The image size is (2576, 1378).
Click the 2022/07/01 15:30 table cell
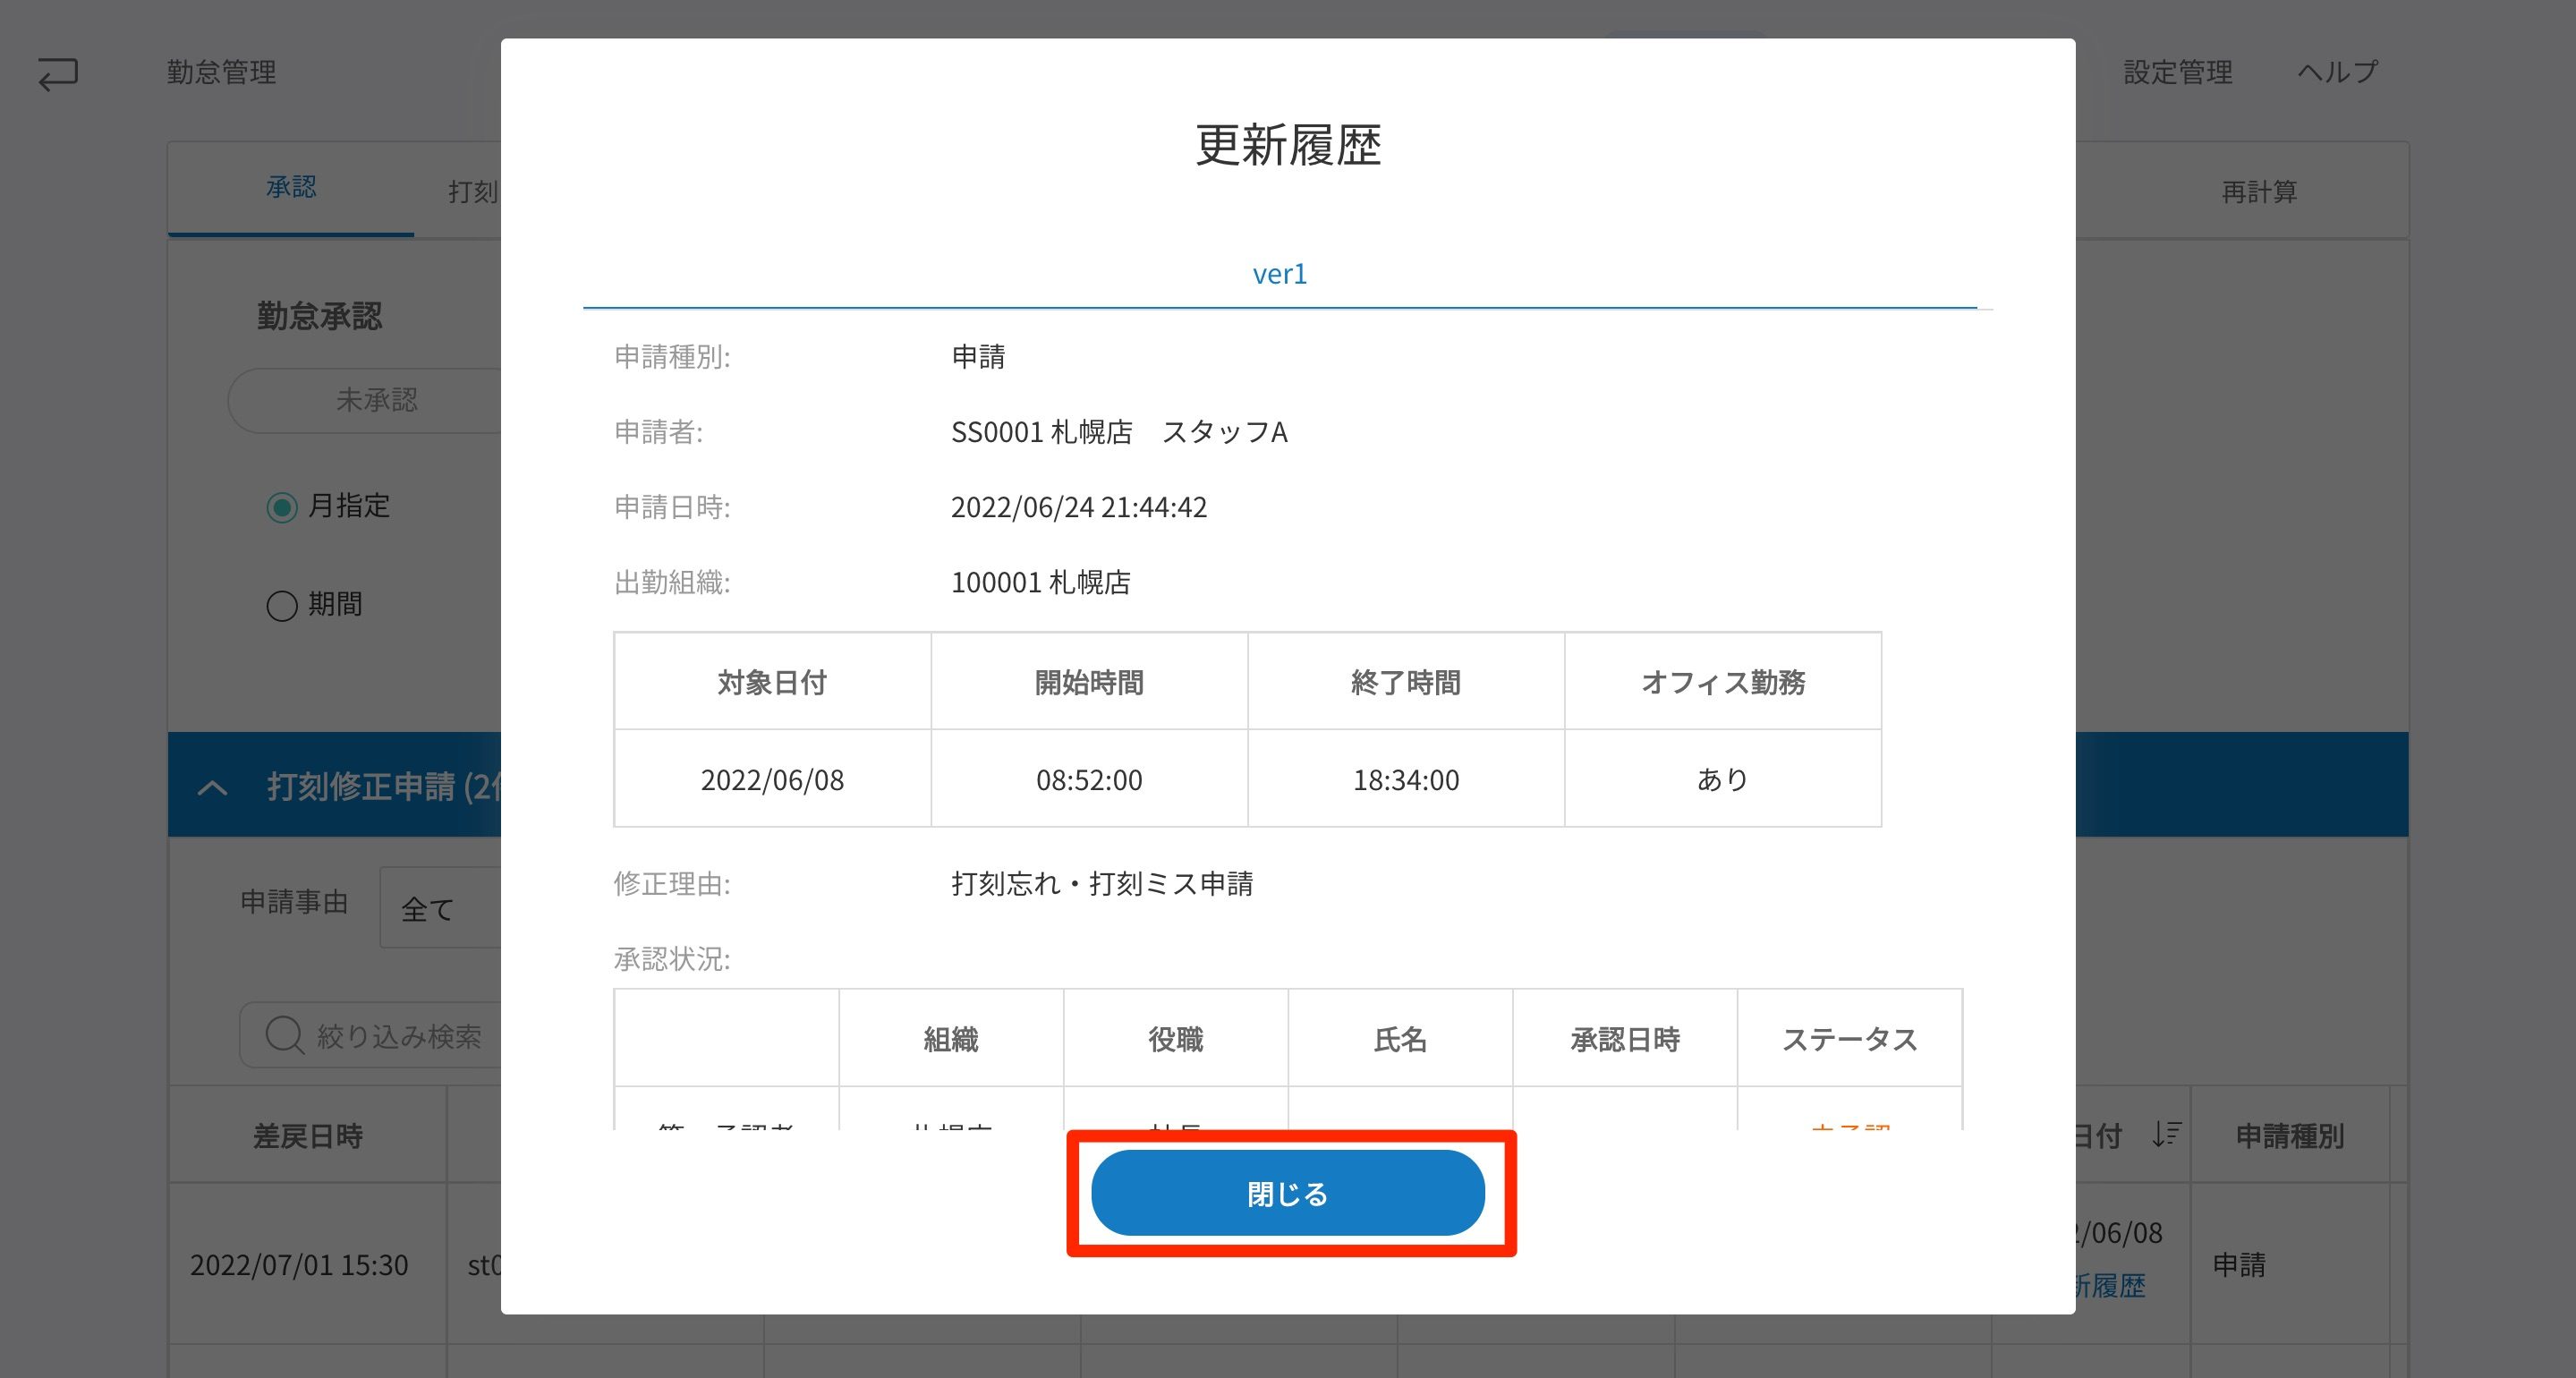click(299, 1265)
